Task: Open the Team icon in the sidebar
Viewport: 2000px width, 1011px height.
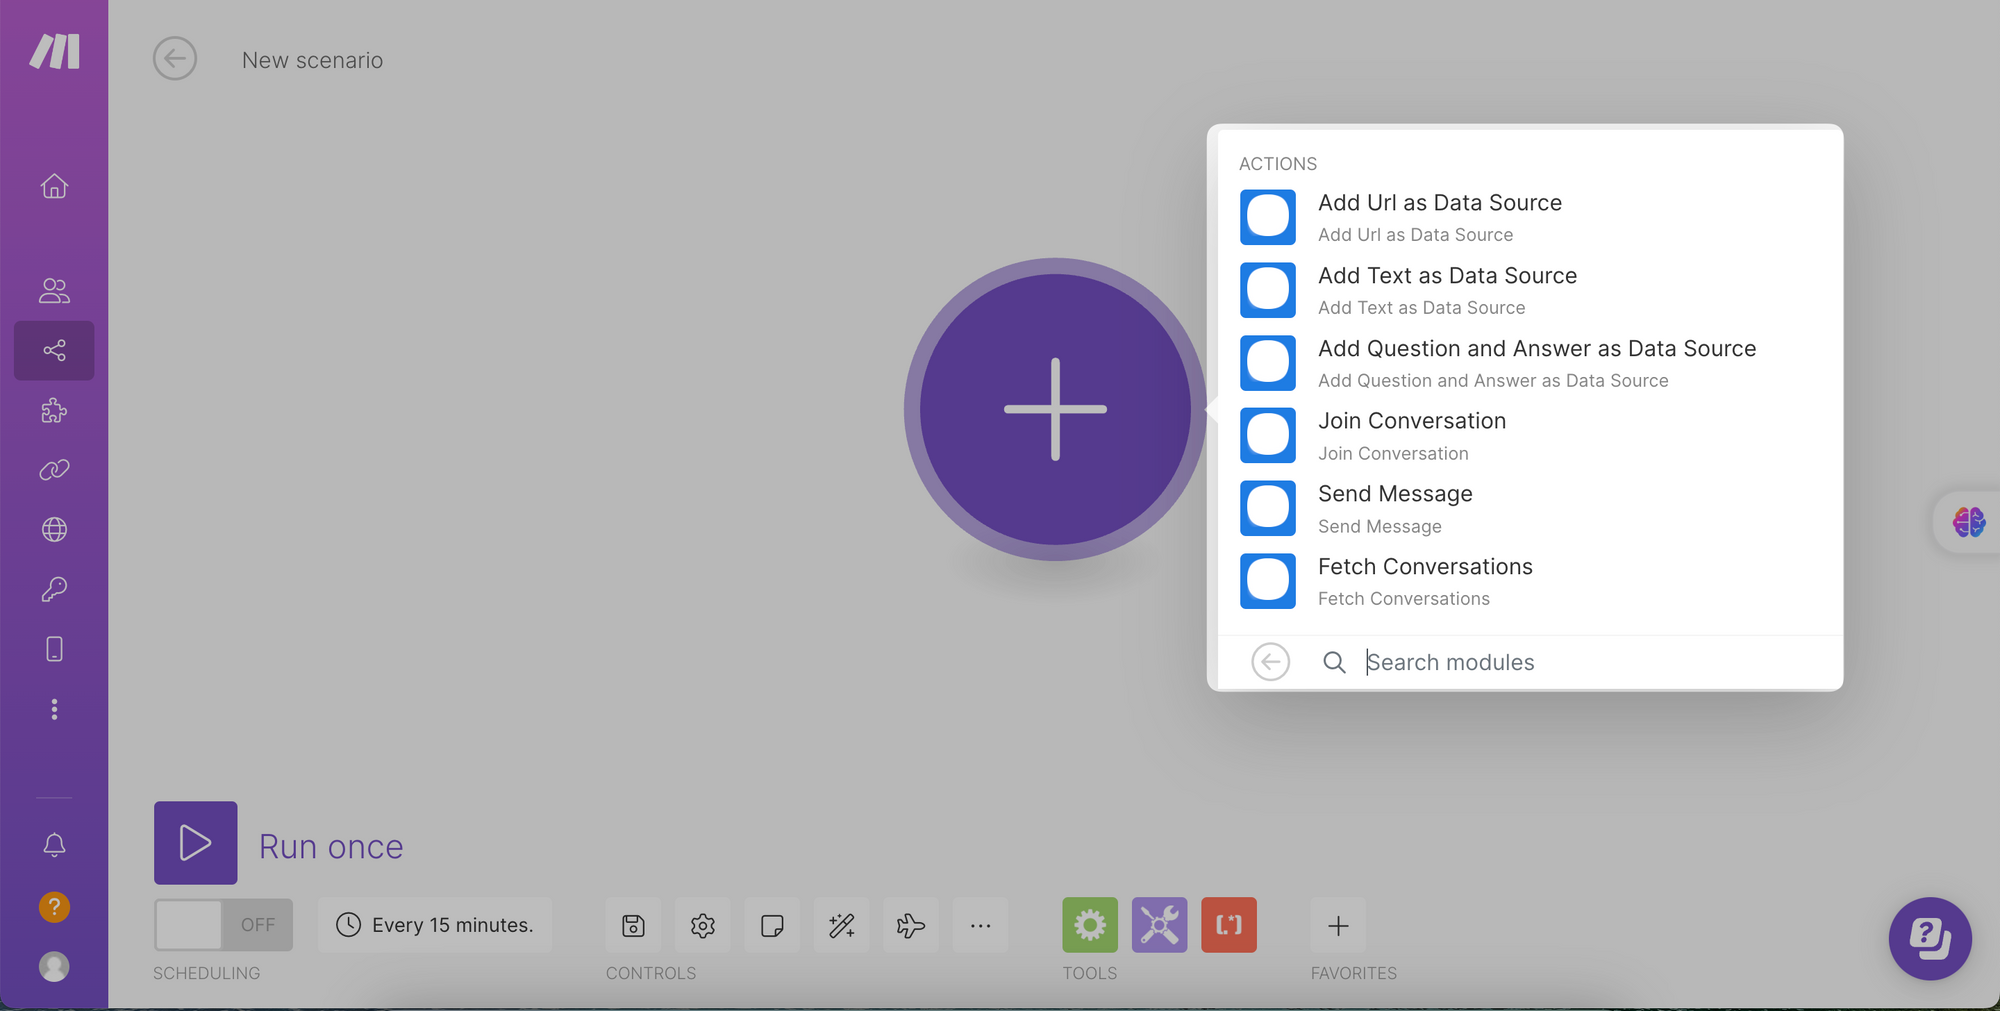Action: click(x=54, y=291)
